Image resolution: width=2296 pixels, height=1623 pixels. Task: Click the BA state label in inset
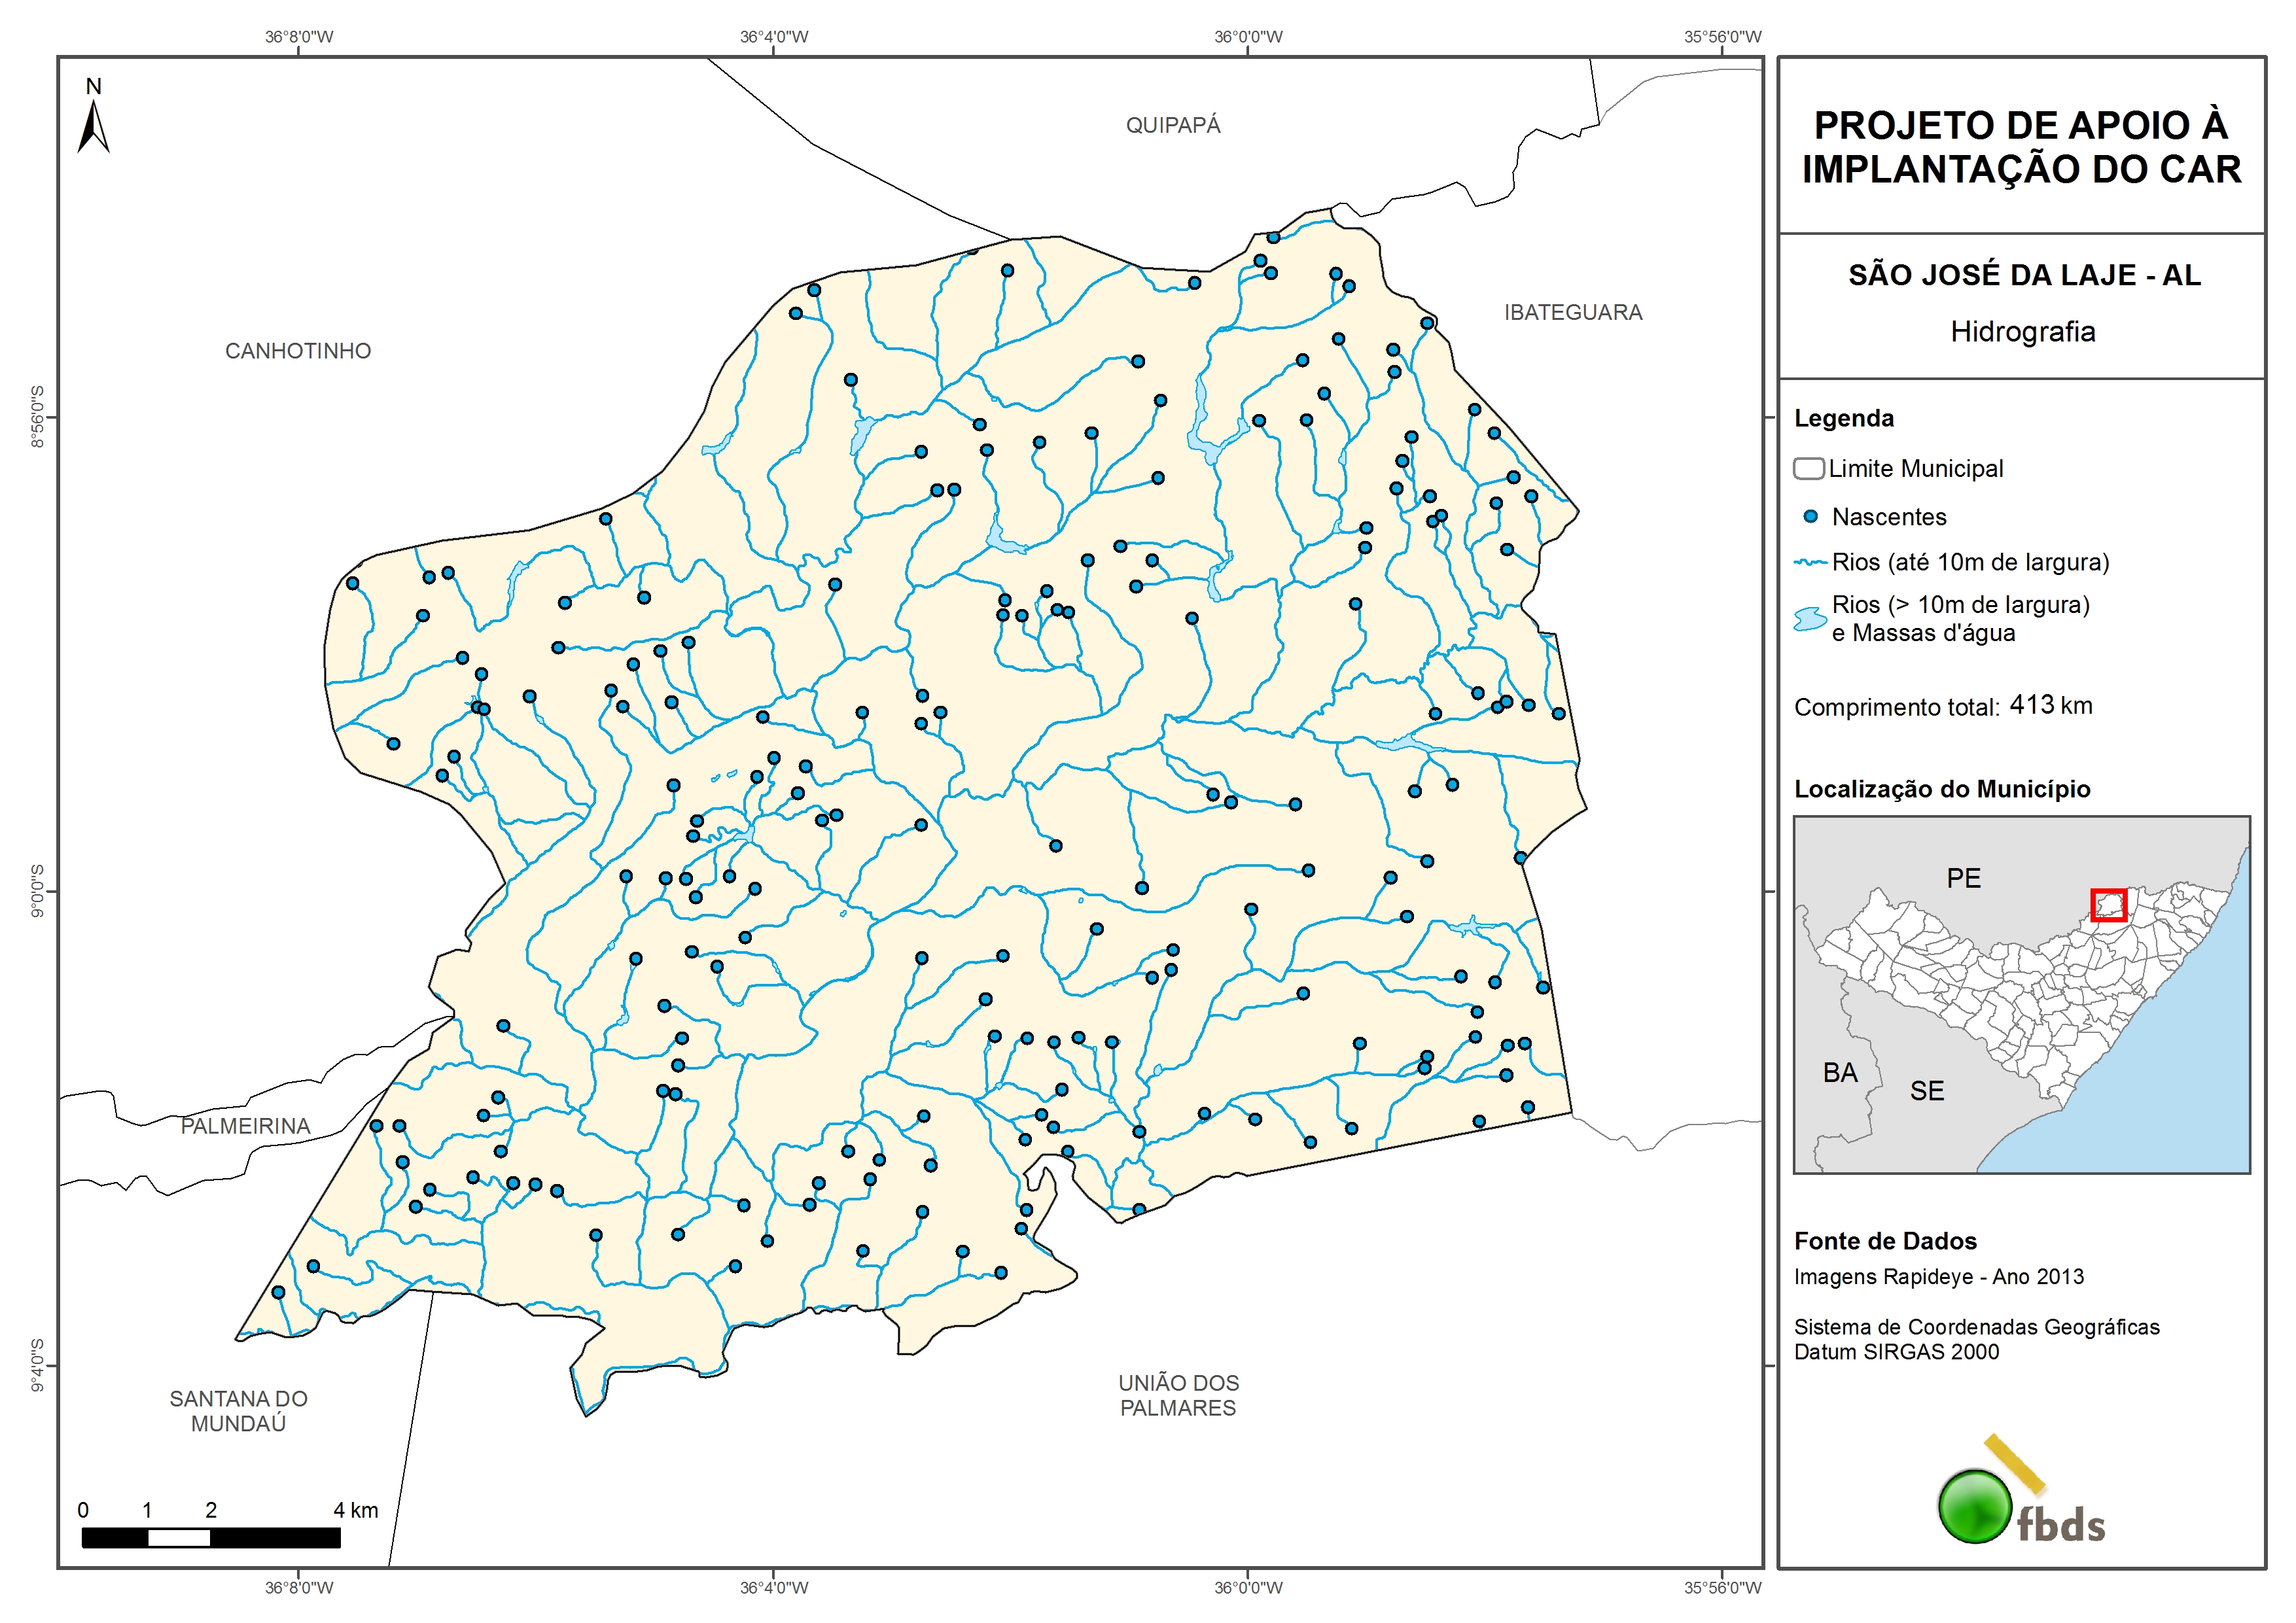pos(1840,1073)
